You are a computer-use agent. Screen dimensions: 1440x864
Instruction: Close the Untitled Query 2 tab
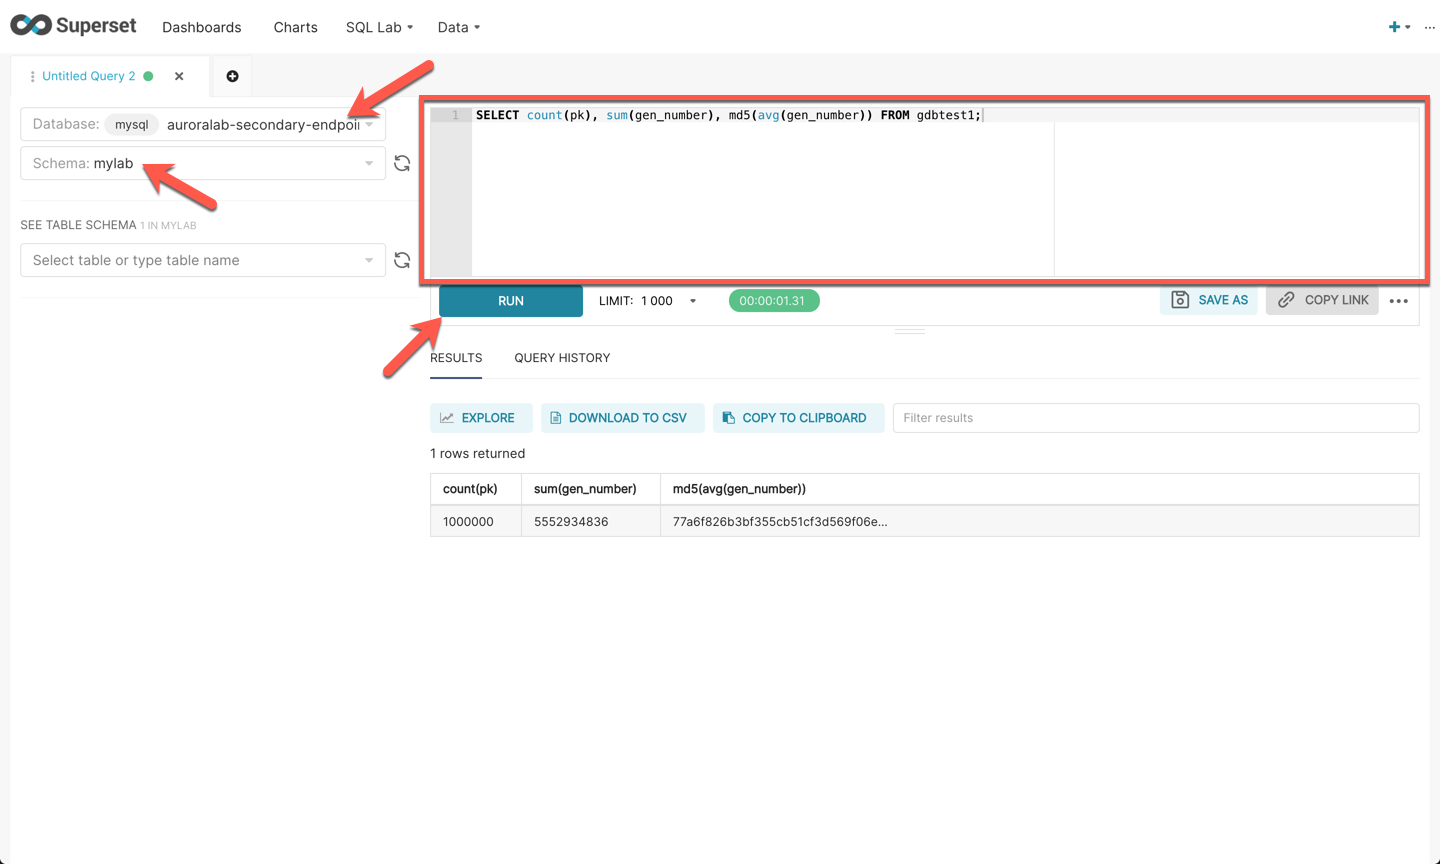(179, 76)
